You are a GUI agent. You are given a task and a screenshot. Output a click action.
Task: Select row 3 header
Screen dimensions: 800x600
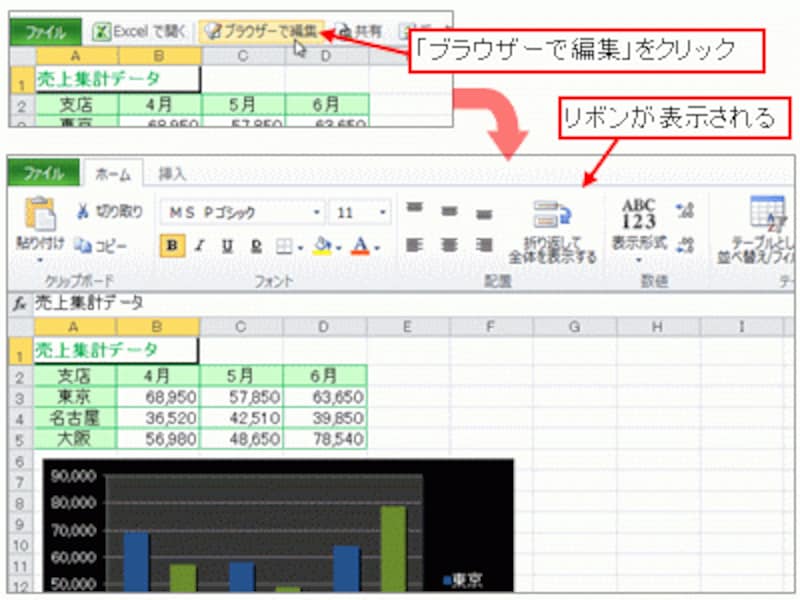[20, 397]
